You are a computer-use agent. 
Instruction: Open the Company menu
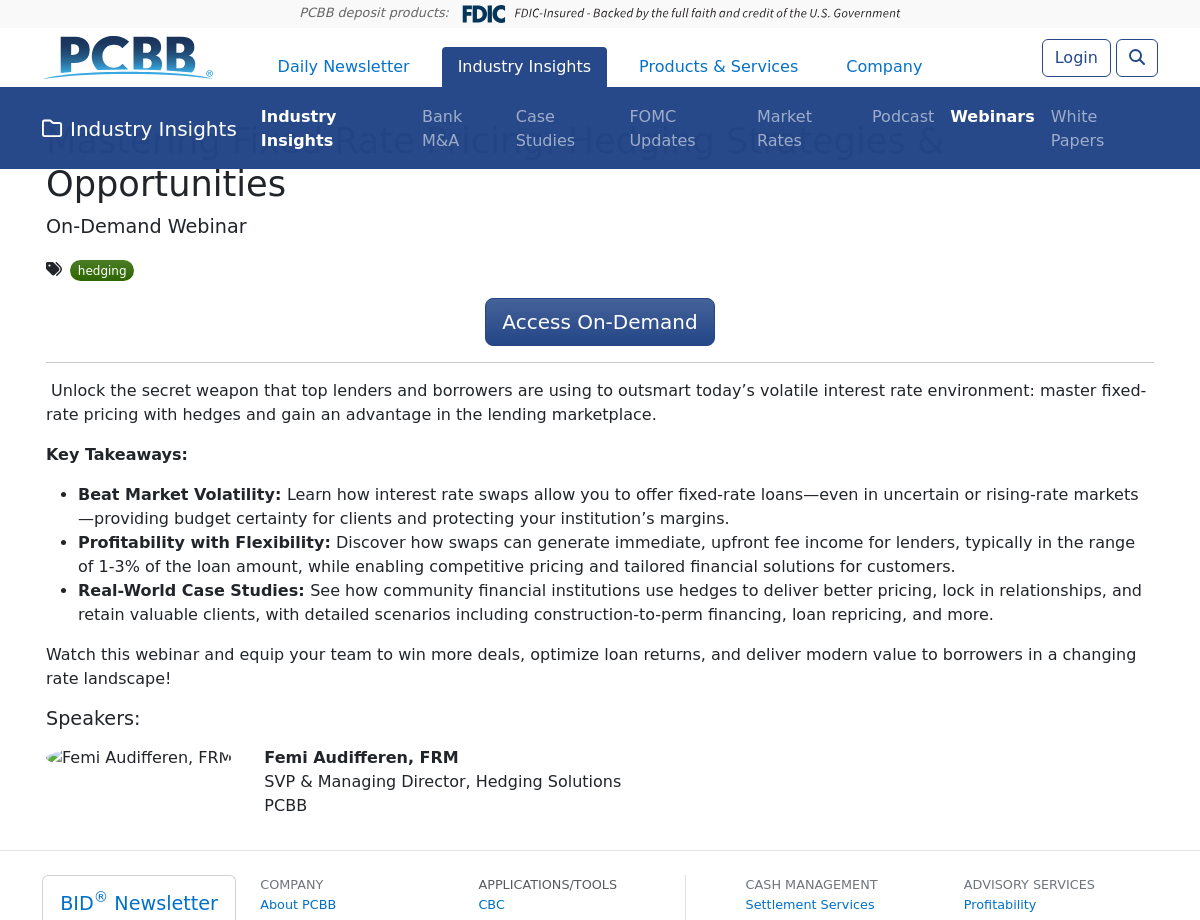coord(884,67)
